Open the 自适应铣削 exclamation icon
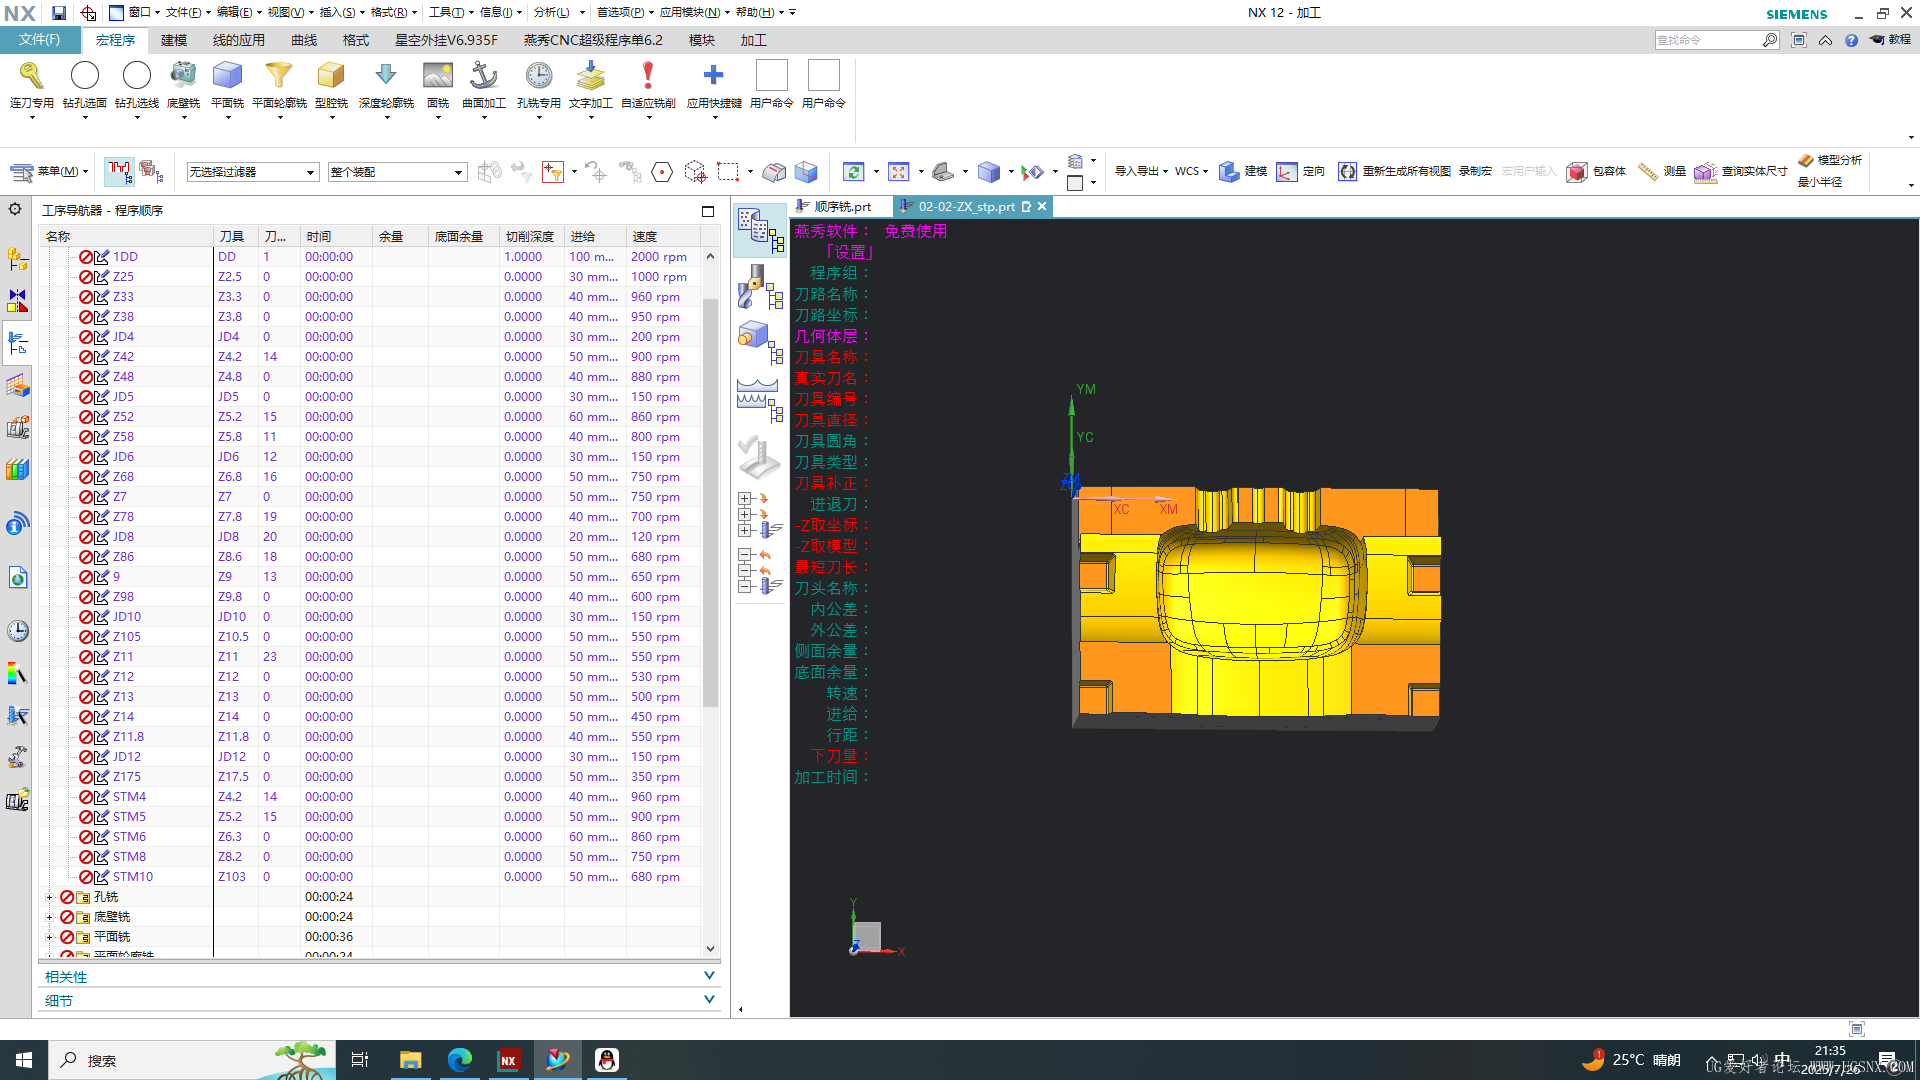 [648, 75]
